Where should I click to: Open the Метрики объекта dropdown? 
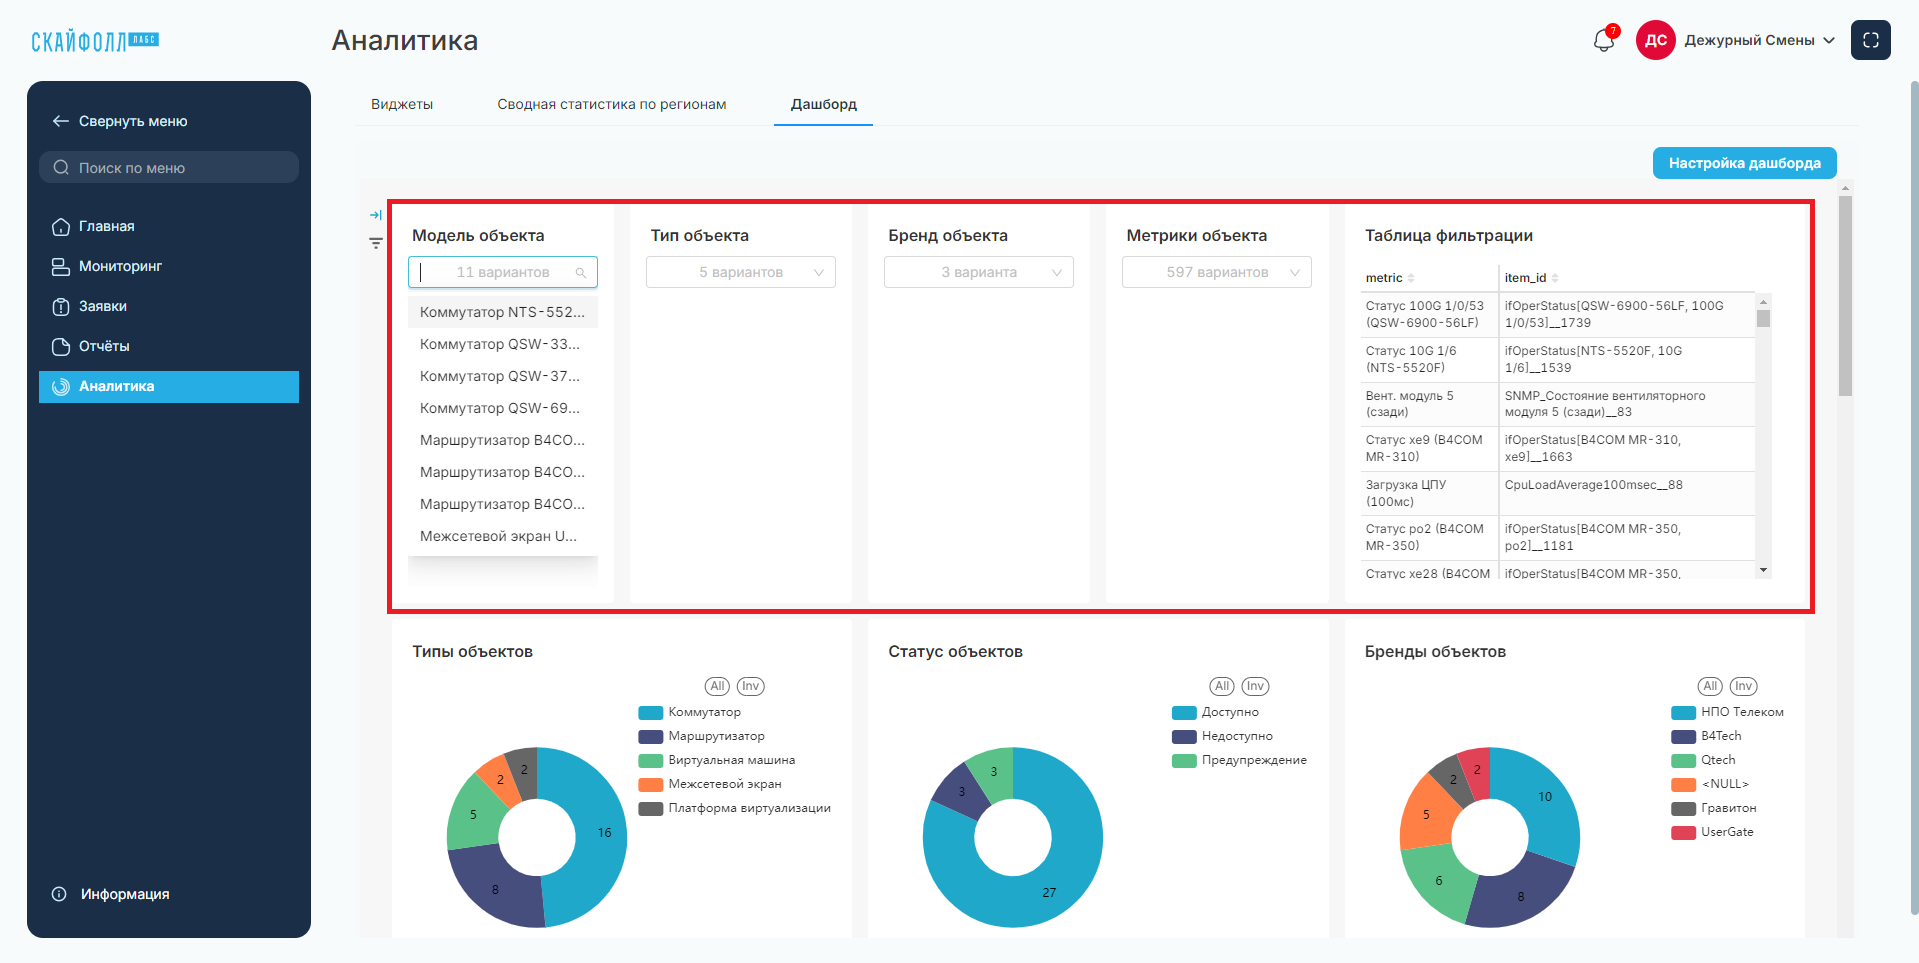click(x=1217, y=272)
